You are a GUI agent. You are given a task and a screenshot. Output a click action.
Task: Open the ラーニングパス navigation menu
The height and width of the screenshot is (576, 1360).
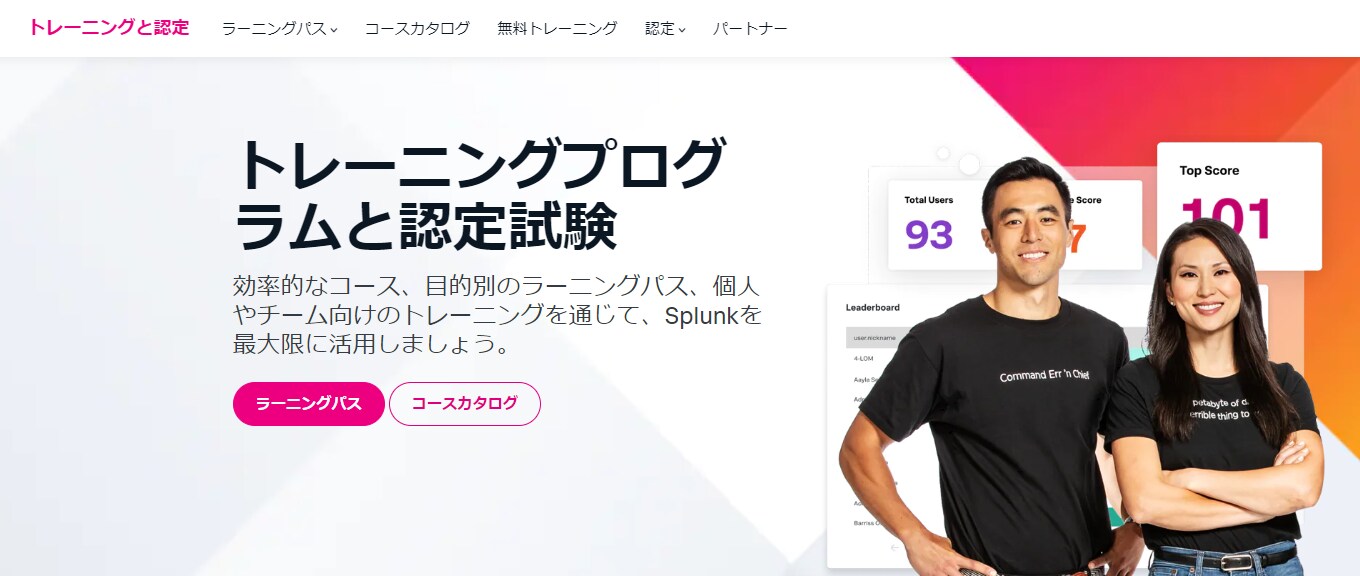pyautogui.click(x=279, y=29)
